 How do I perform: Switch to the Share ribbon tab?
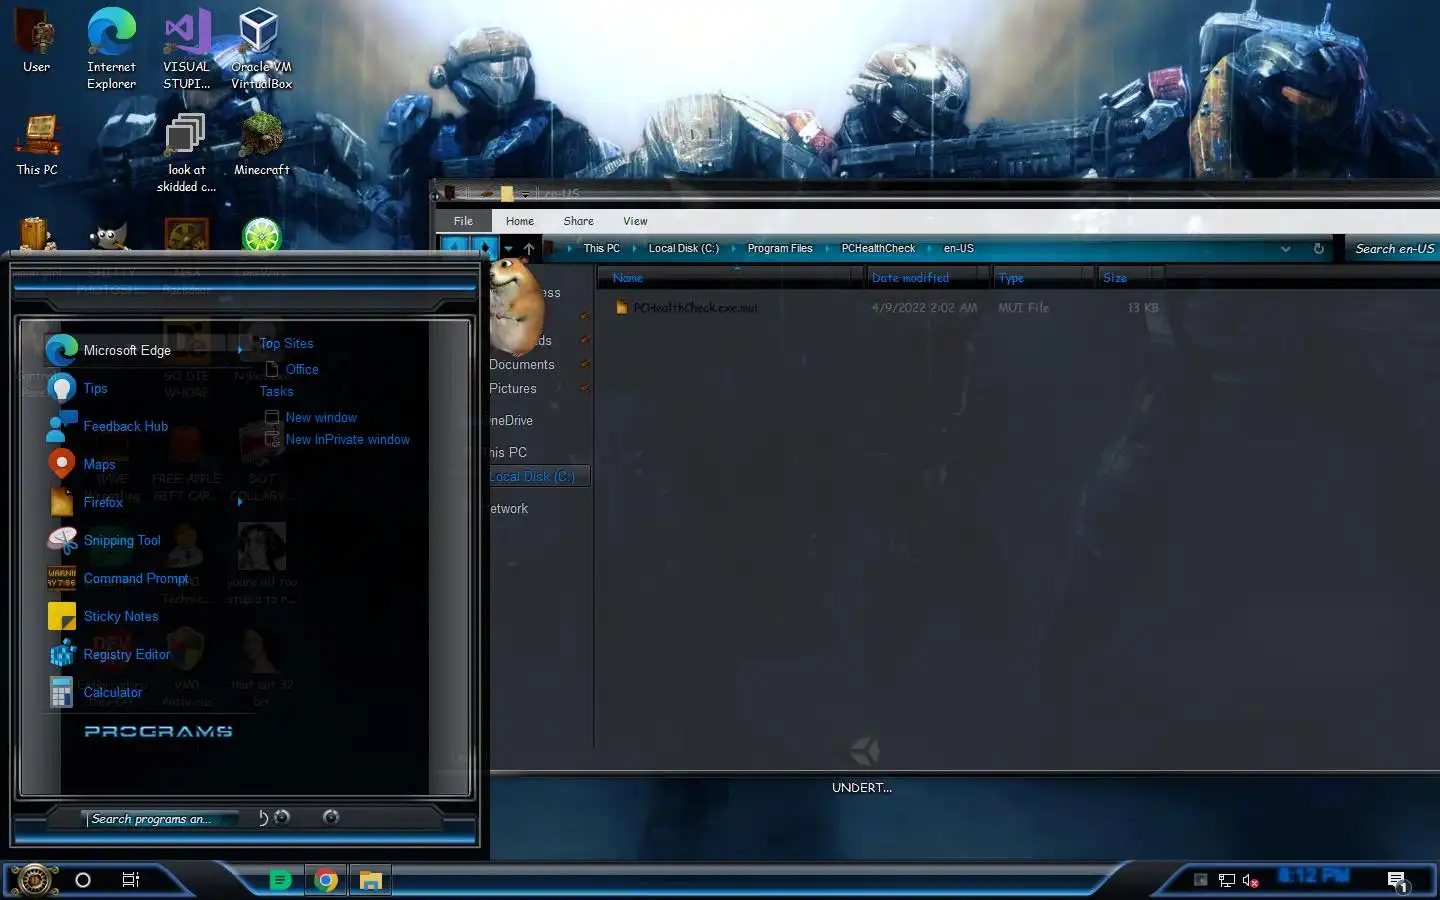coord(578,221)
